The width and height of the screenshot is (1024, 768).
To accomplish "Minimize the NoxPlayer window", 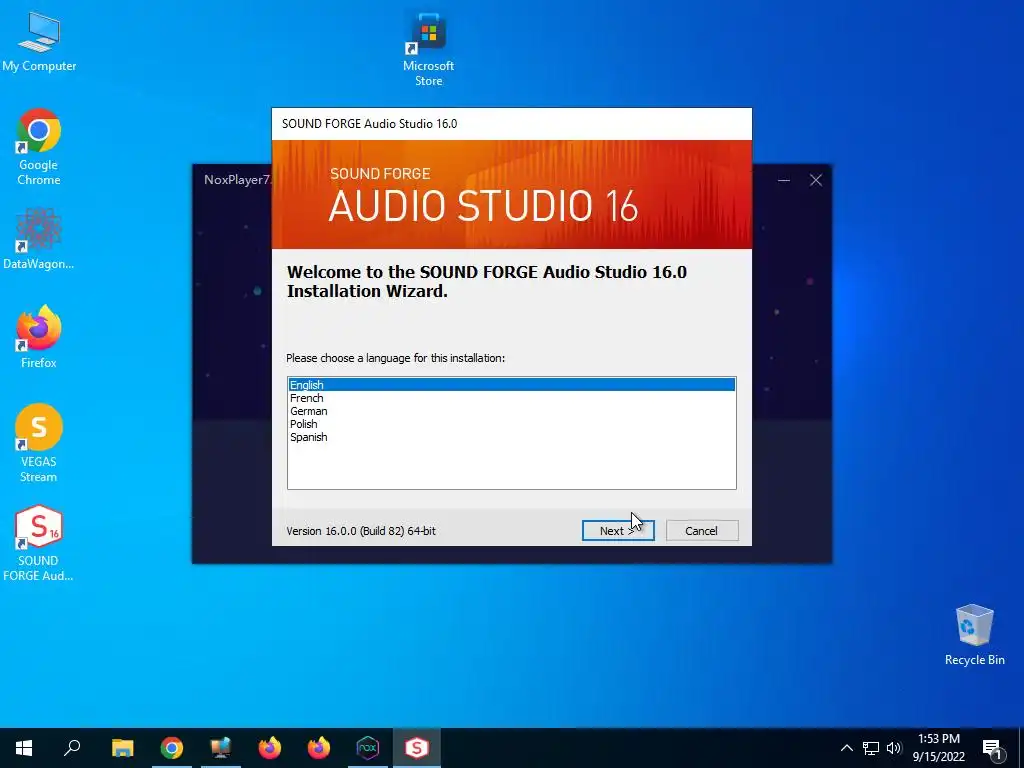I will pyautogui.click(x=784, y=180).
